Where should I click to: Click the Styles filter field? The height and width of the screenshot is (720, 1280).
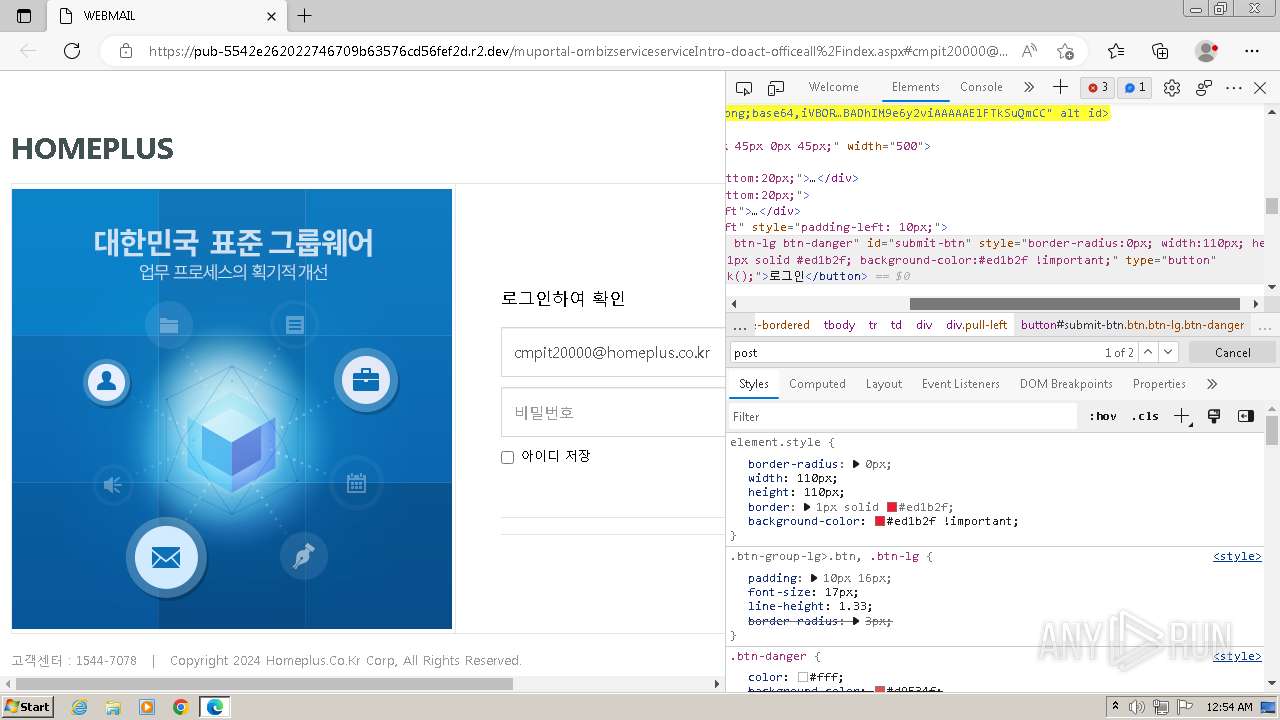point(902,416)
